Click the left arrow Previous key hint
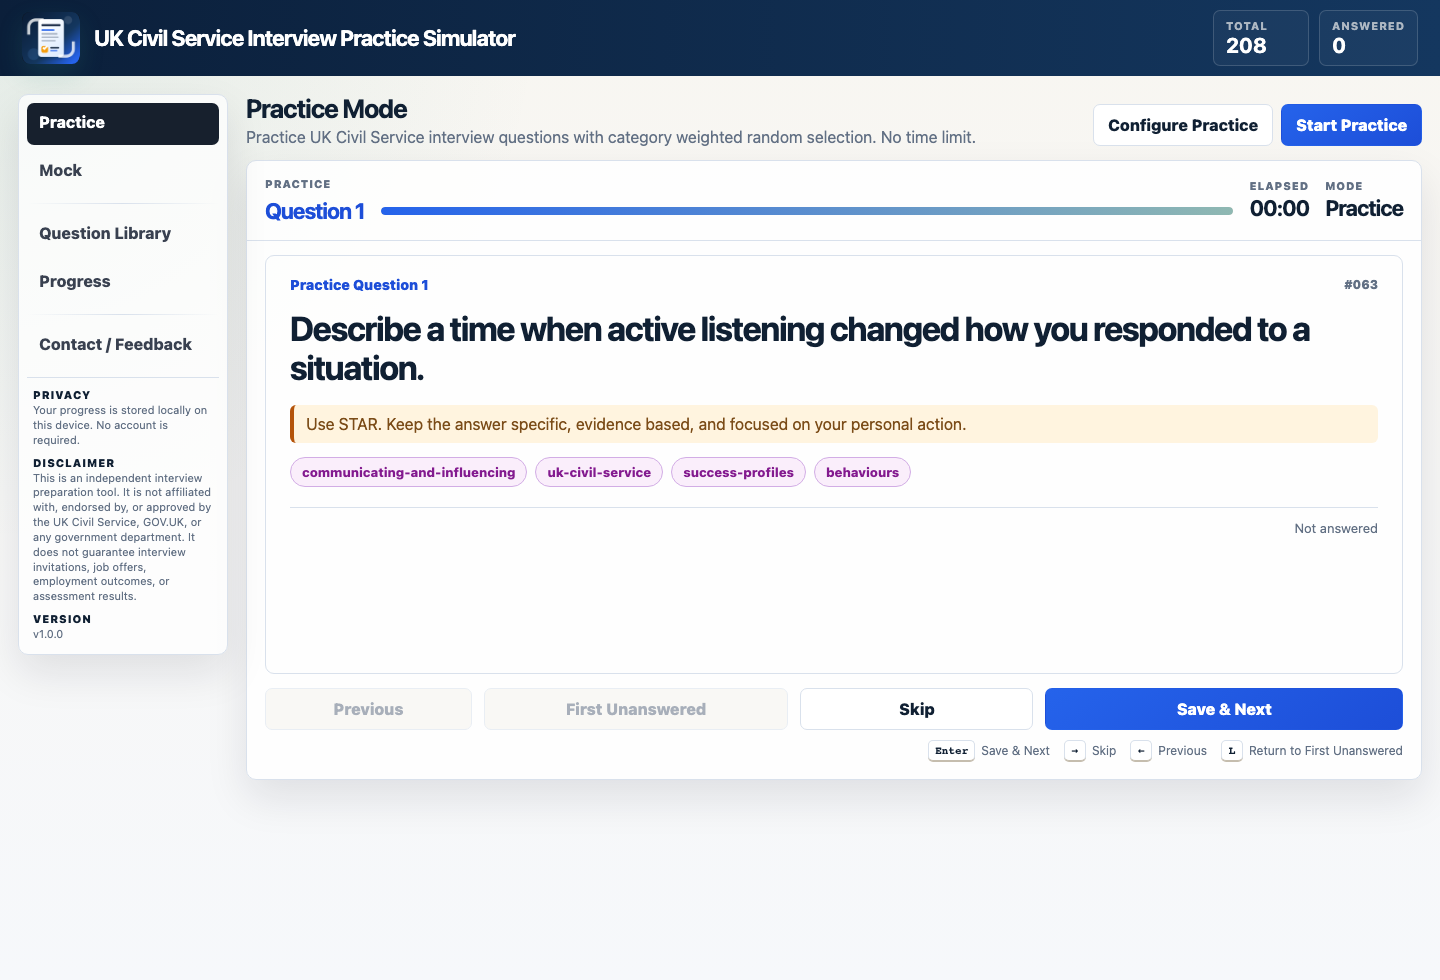This screenshot has height=980, width=1440. point(1141,751)
